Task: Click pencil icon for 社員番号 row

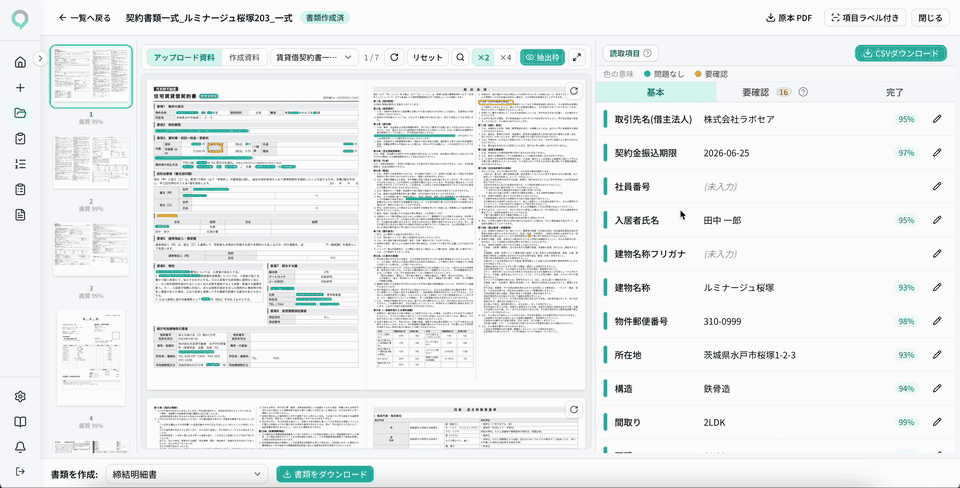Action: click(937, 186)
